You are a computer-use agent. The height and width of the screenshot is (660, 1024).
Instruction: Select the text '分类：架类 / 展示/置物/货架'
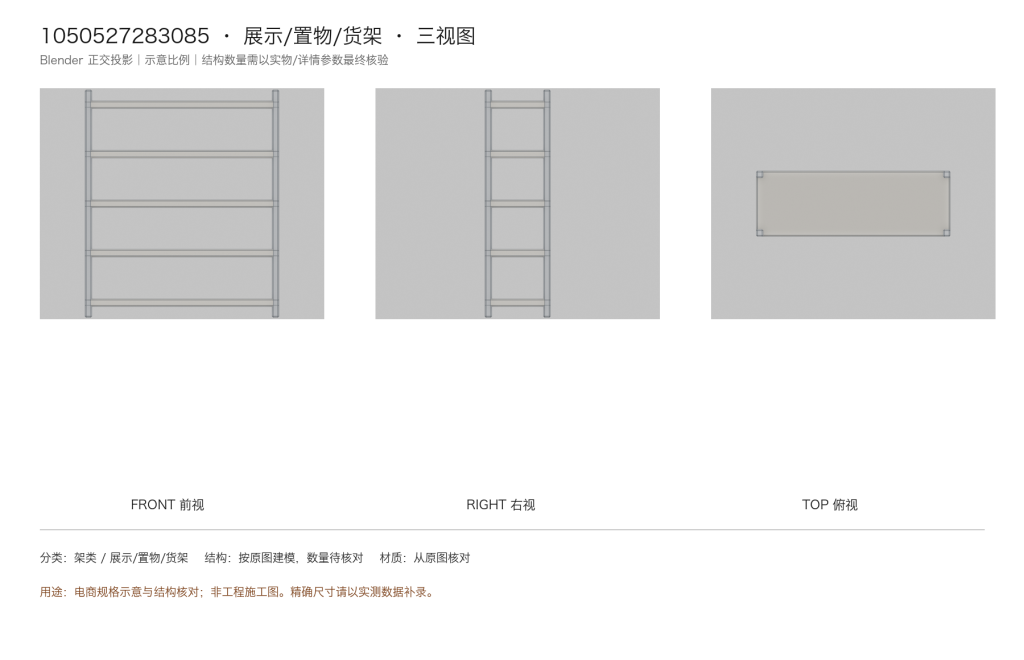coord(114,558)
